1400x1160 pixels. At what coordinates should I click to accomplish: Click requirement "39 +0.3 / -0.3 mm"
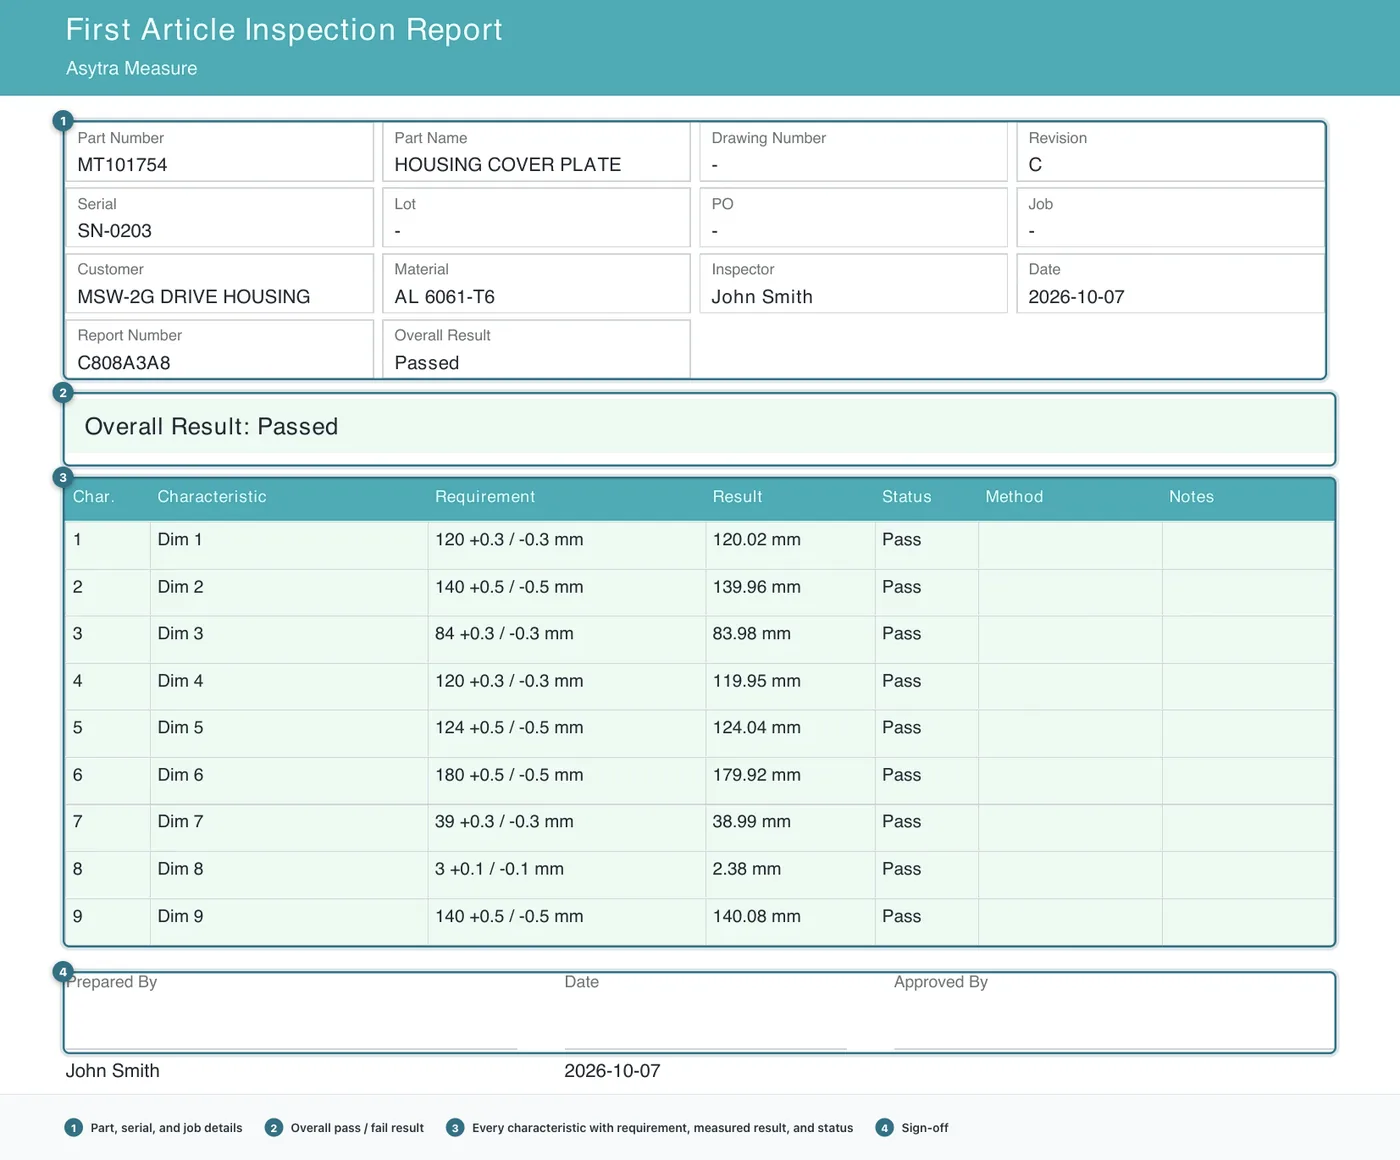[504, 822]
